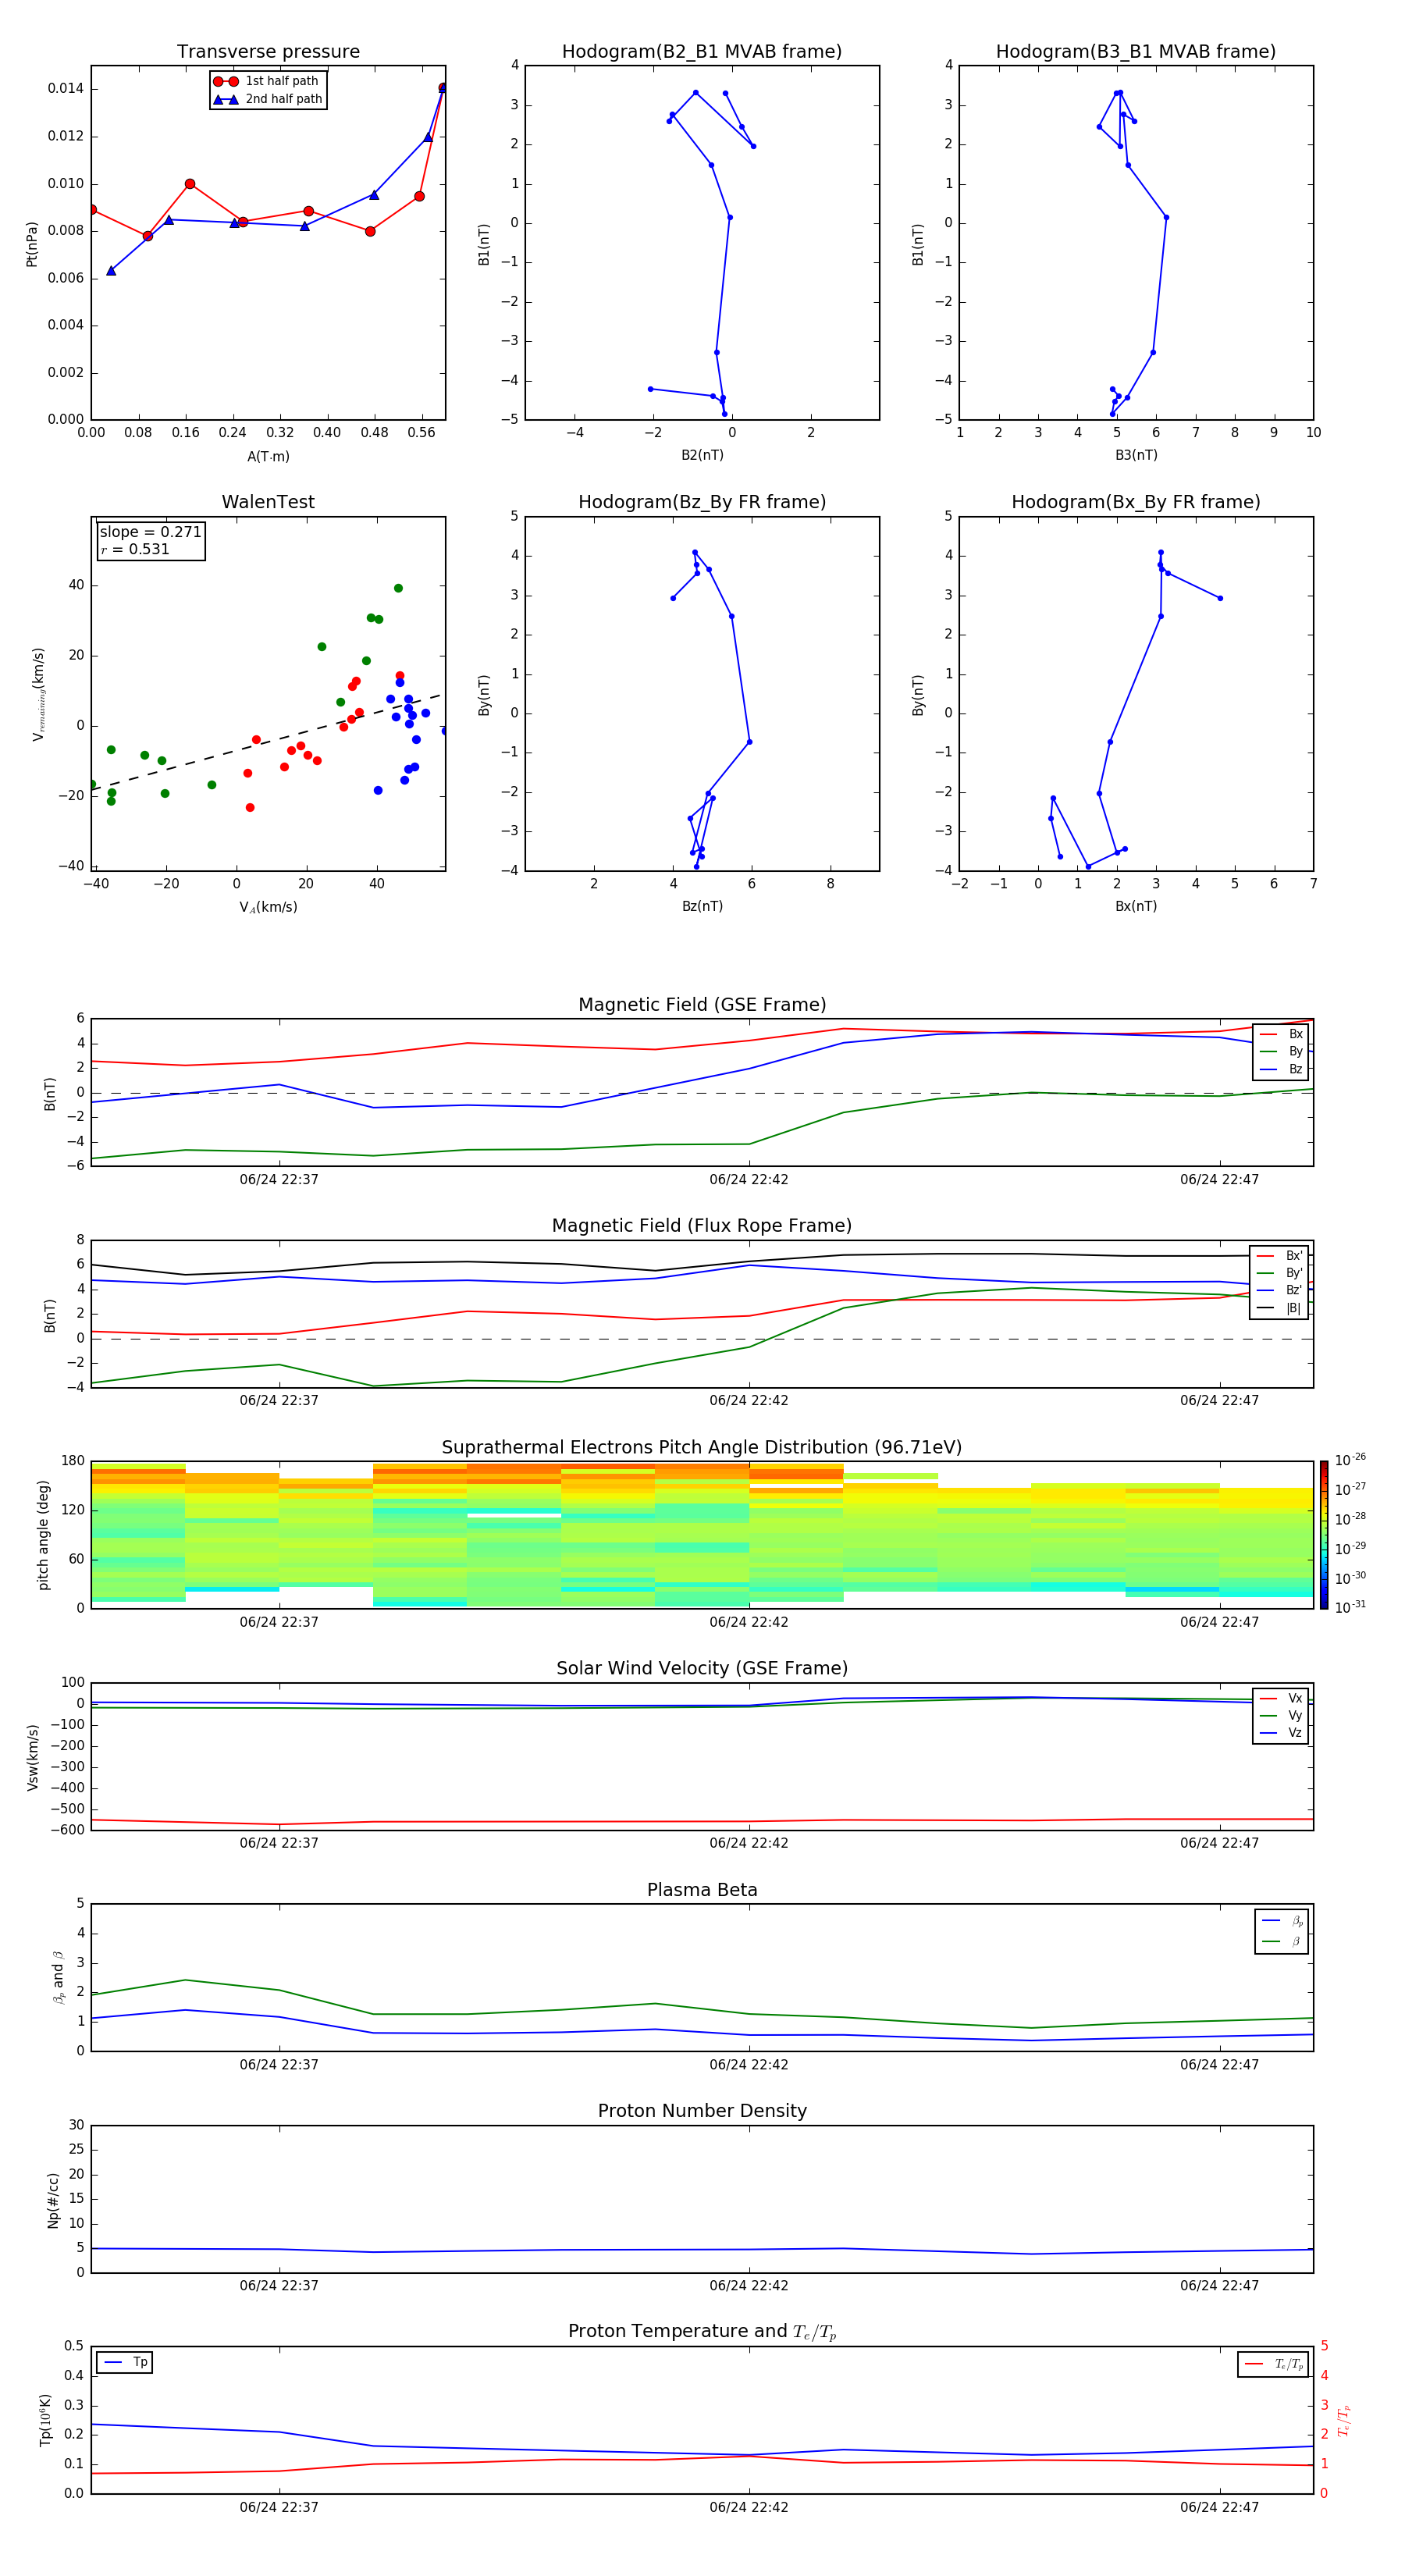Click '06/24 22:42' tick under GSE magnetic field
The height and width of the screenshot is (2576, 1405).
pos(749,1180)
